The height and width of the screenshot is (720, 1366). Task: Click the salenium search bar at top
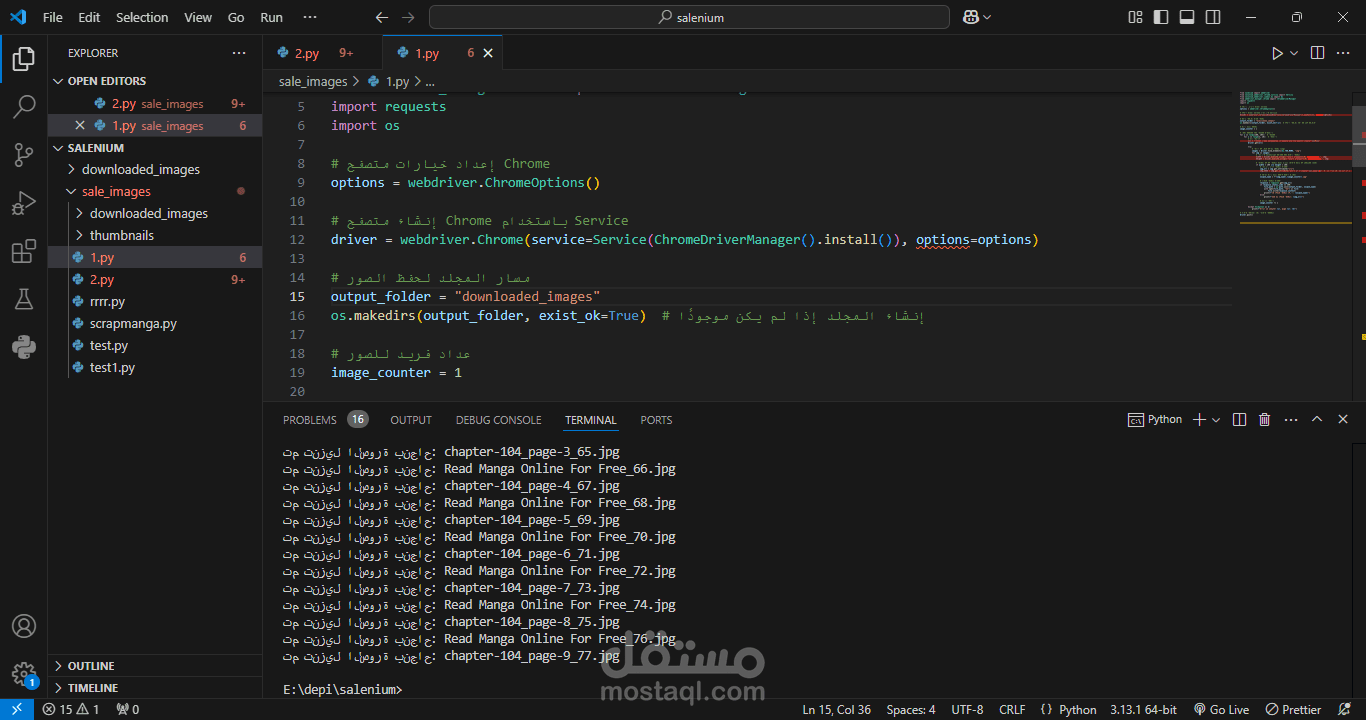pos(688,17)
